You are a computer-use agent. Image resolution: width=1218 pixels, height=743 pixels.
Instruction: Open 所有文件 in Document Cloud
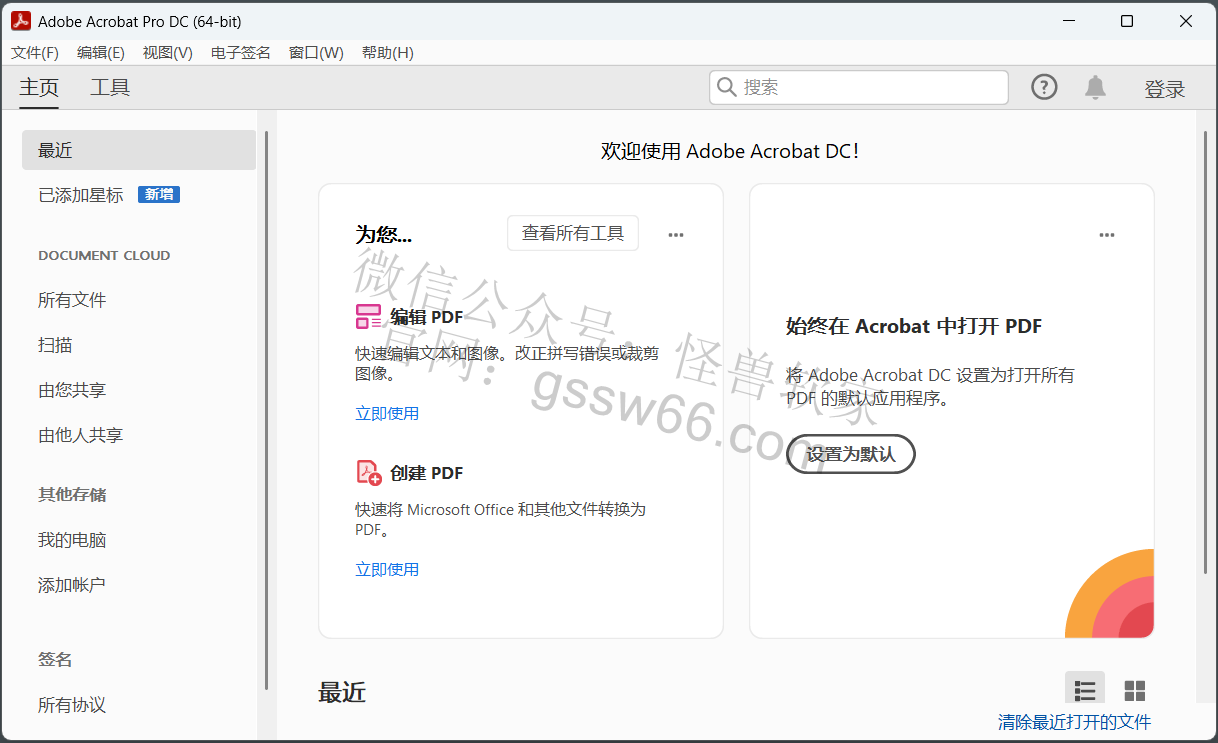[72, 300]
